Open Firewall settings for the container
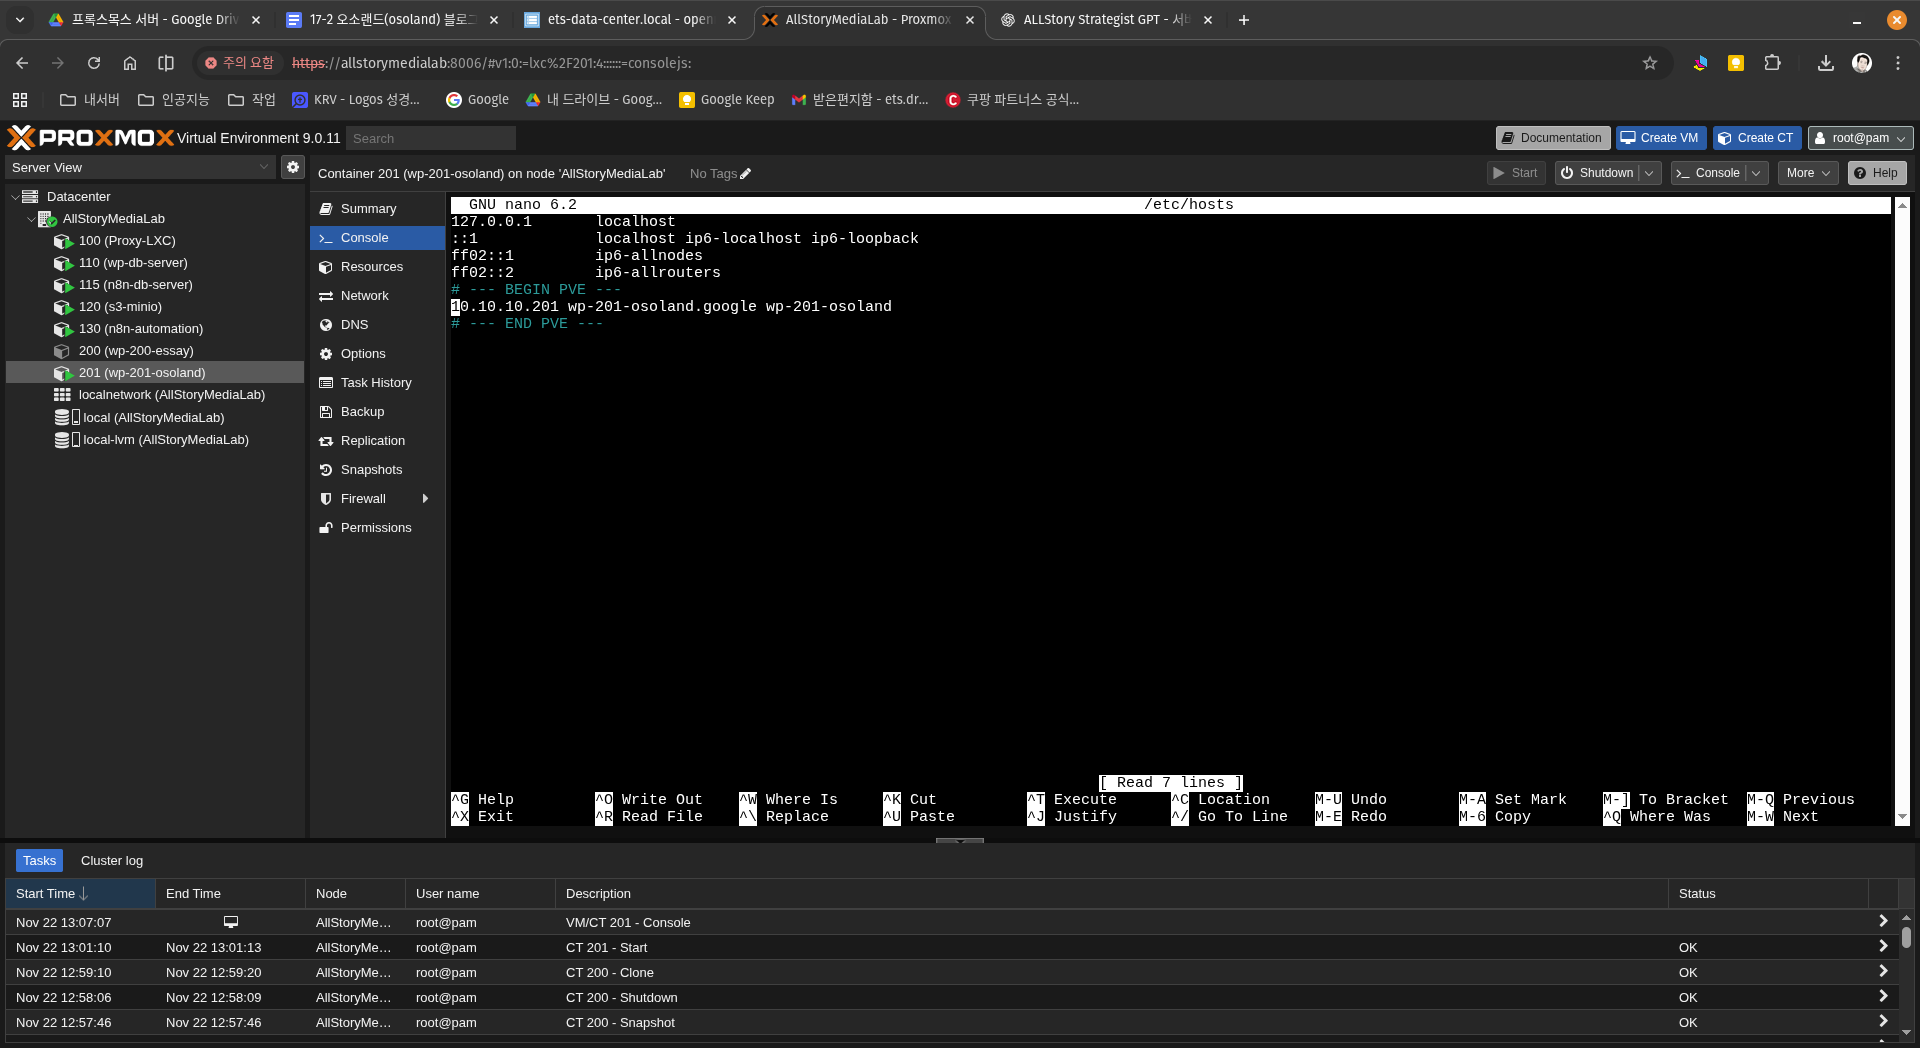 click(x=362, y=499)
